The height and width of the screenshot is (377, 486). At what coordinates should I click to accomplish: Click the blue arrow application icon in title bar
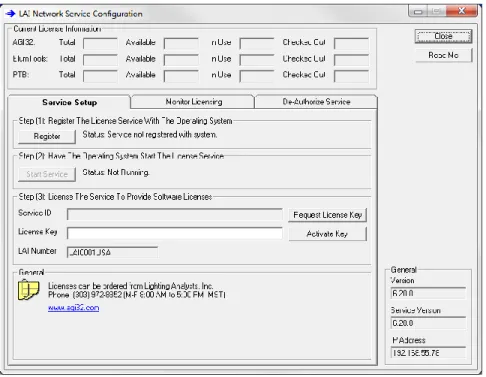pyautogui.click(x=11, y=14)
